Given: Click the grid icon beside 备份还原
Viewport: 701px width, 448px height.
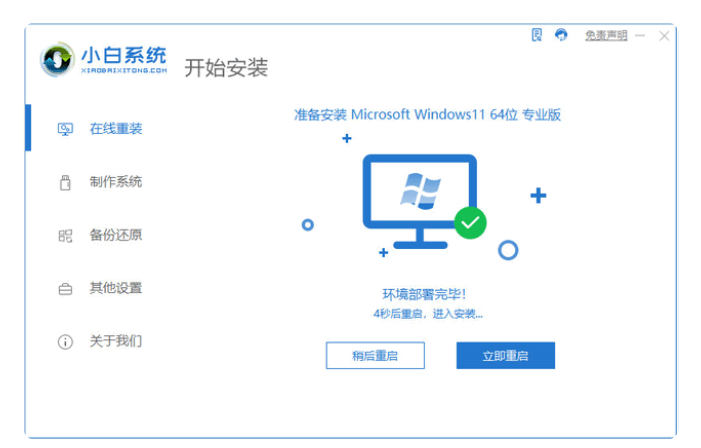Looking at the screenshot, I should pyautogui.click(x=65, y=236).
